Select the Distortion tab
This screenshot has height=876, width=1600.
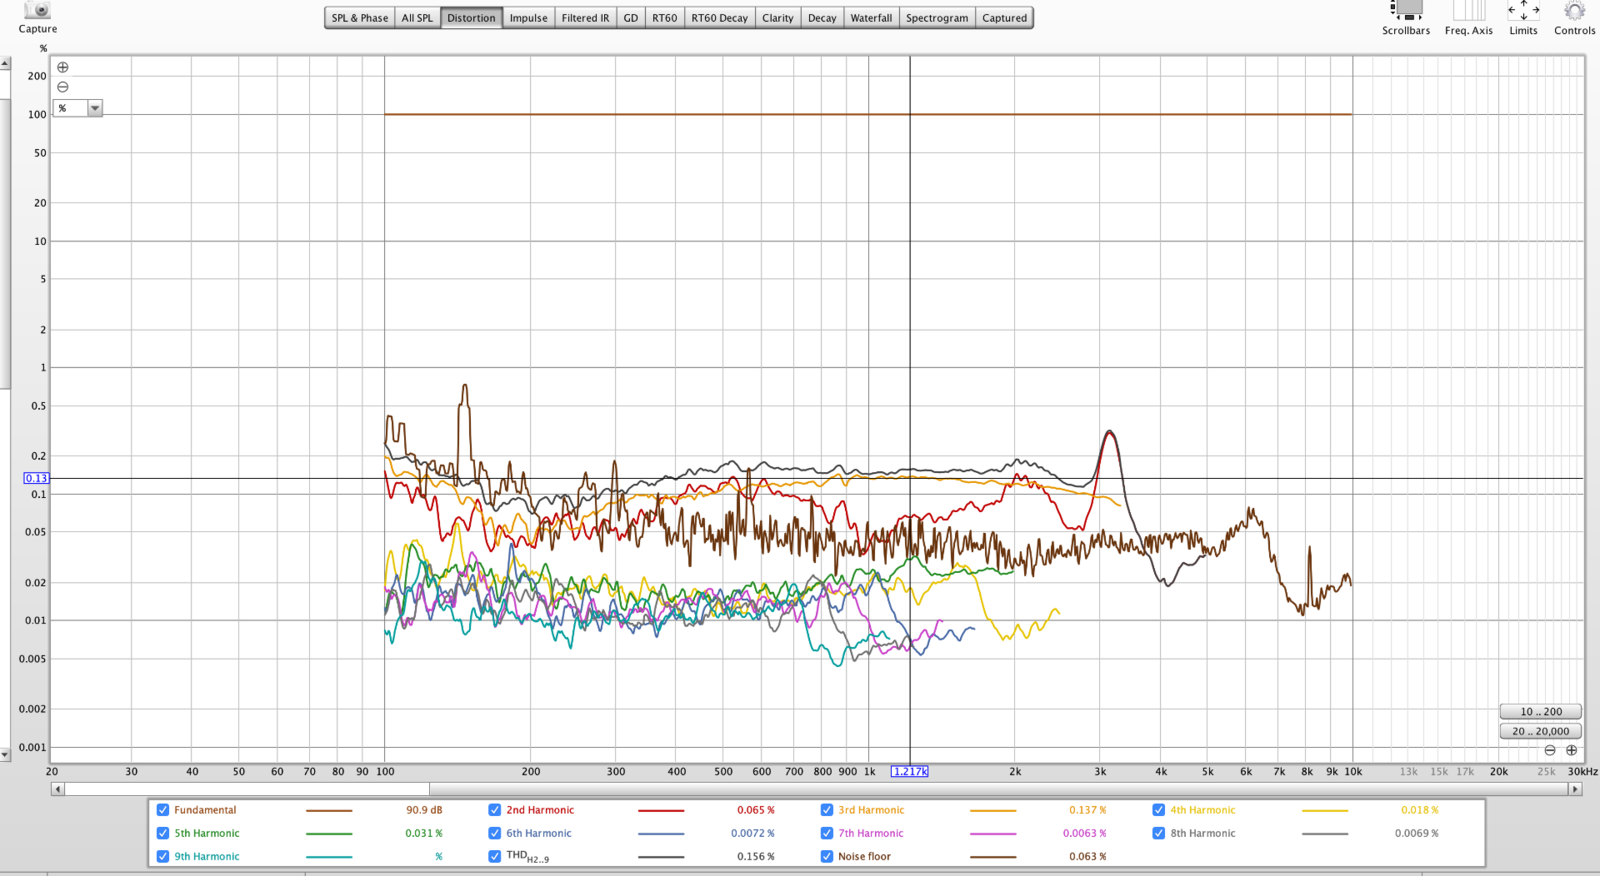click(x=471, y=18)
